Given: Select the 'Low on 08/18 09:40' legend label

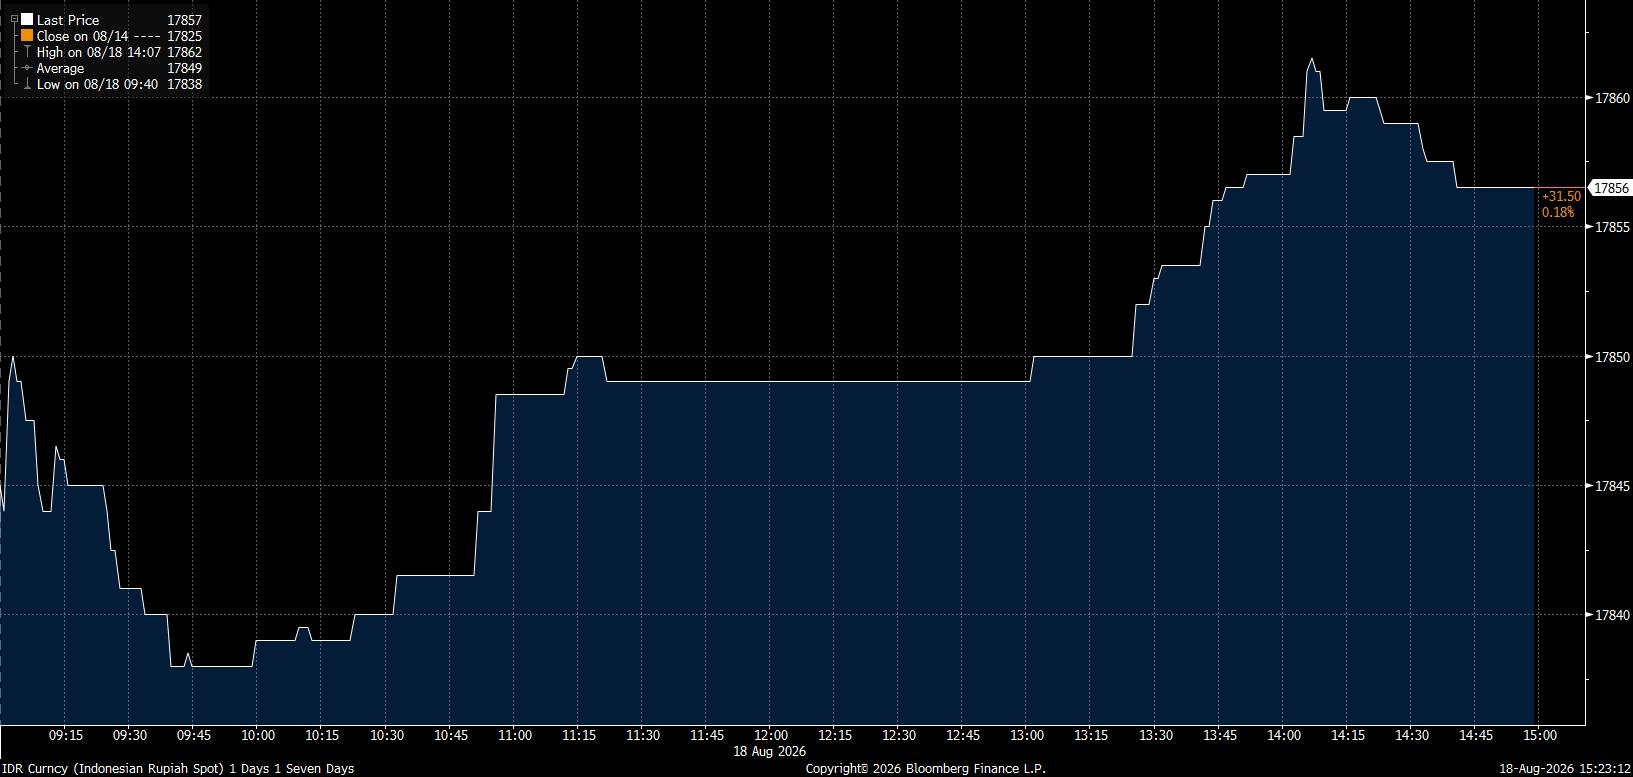Looking at the screenshot, I should click(97, 84).
